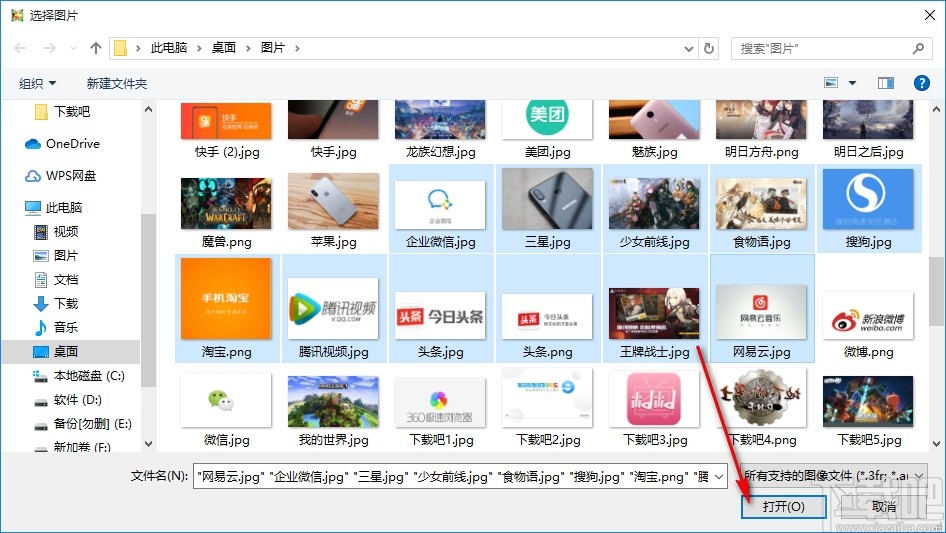The height and width of the screenshot is (533, 946).
Task: Open the 所有支持的图像文件 type dropdown
Action: [x=834, y=476]
